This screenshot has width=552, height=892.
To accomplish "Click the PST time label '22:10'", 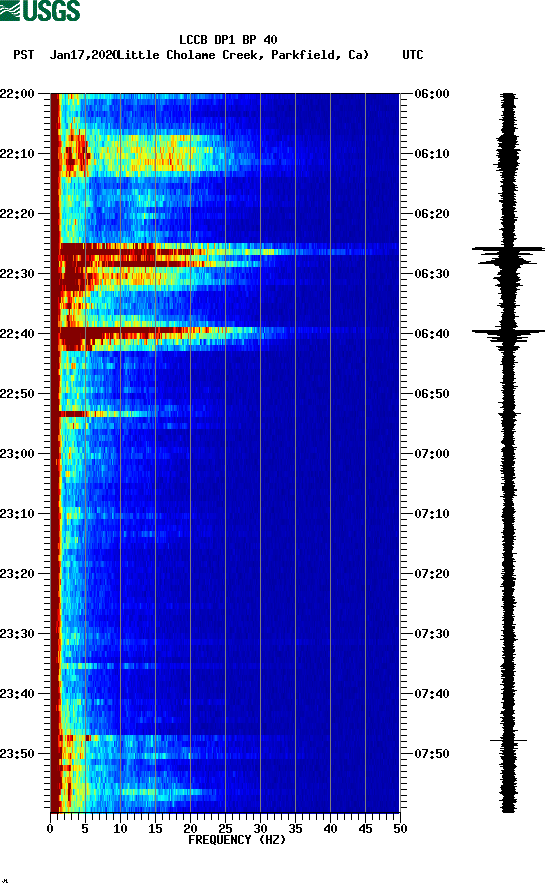I will click(18, 154).
